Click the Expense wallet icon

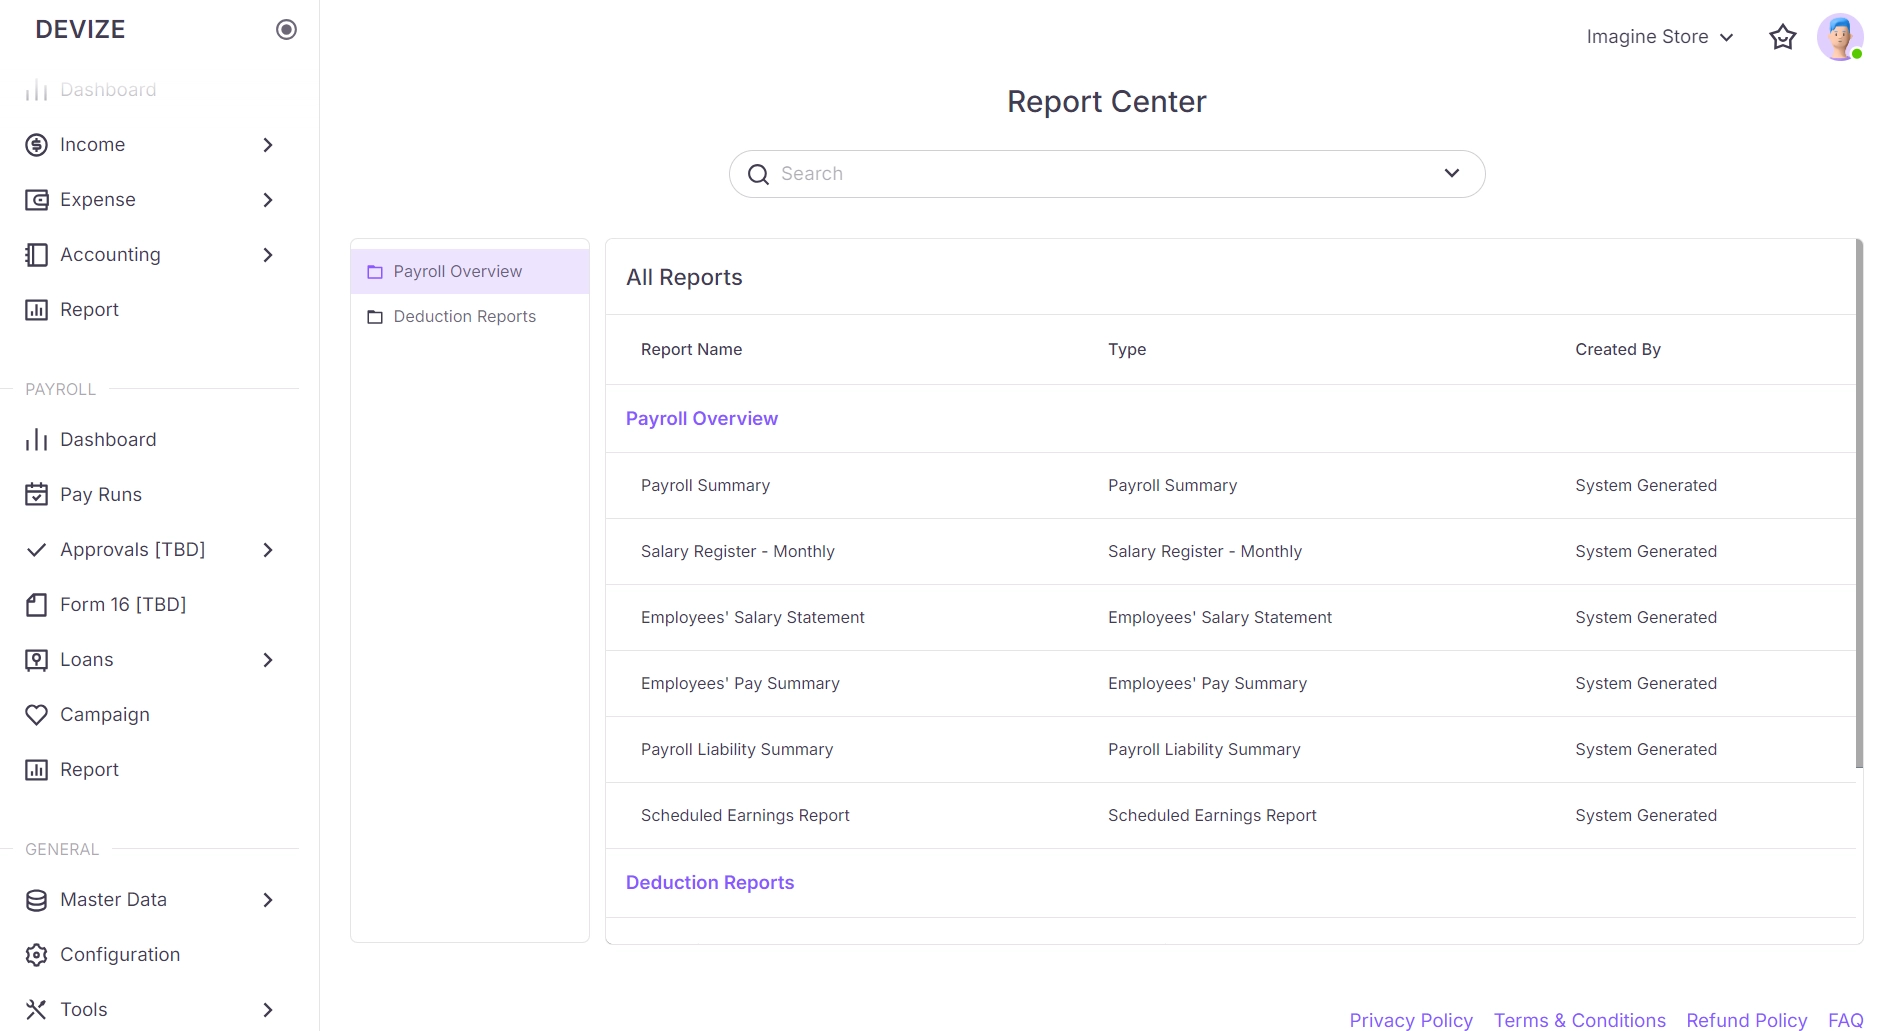(x=37, y=200)
